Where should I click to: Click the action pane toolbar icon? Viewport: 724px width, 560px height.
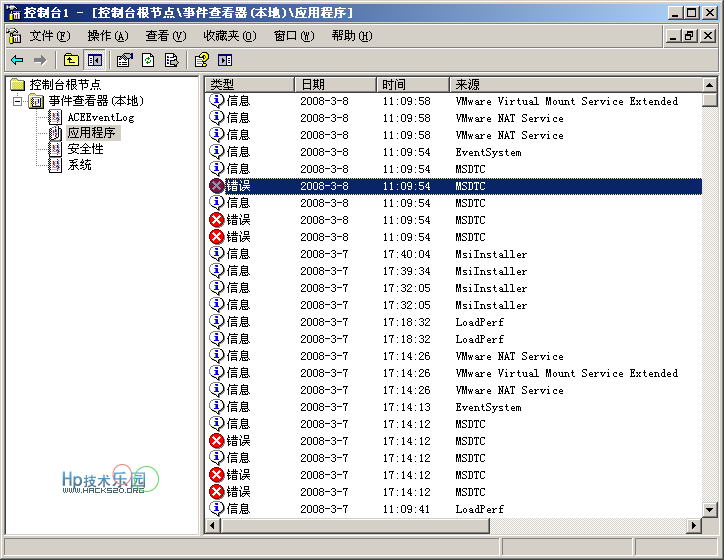tap(225, 60)
